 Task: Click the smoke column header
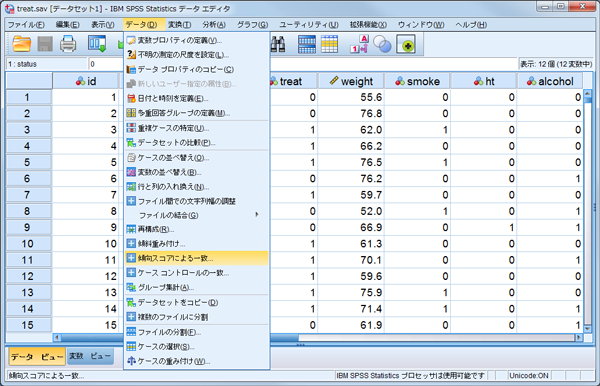[417, 81]
